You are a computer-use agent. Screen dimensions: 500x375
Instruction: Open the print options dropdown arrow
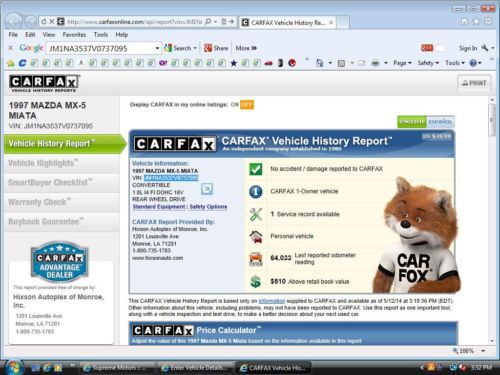[386, 63]
